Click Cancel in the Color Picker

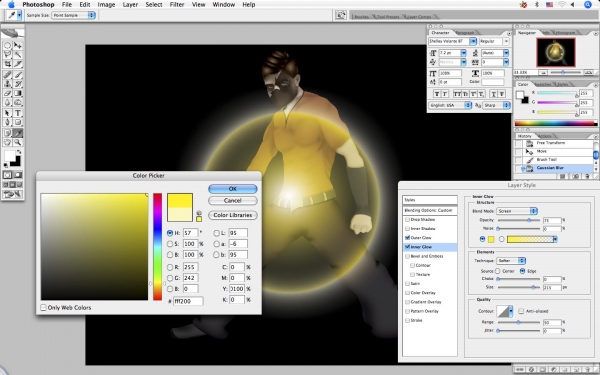pyautogui.click(x=233, y=201)
